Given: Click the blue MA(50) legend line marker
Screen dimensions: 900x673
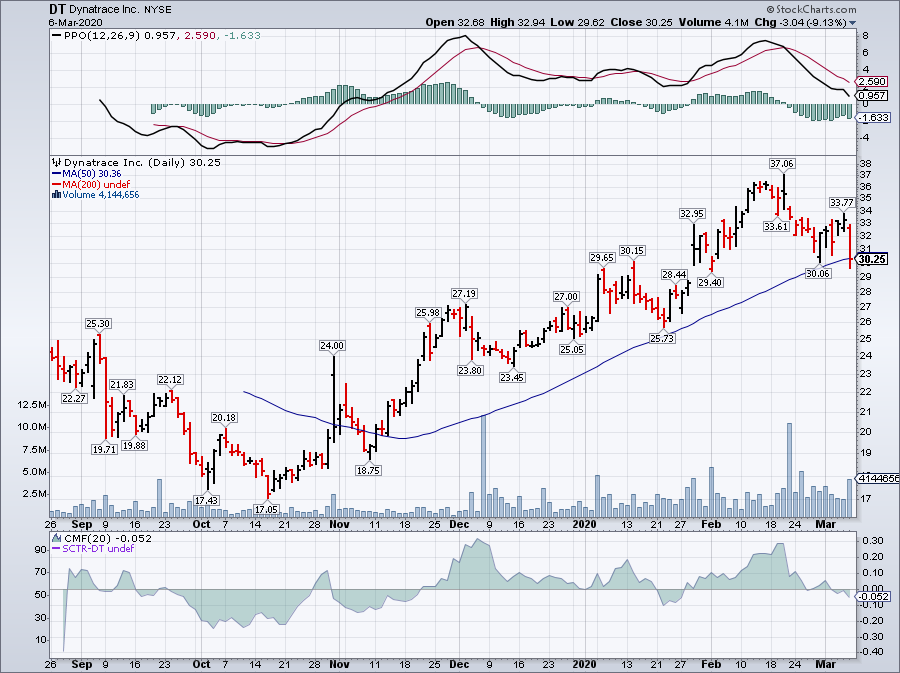Looking at the screenshot, I should pos(57,174).
